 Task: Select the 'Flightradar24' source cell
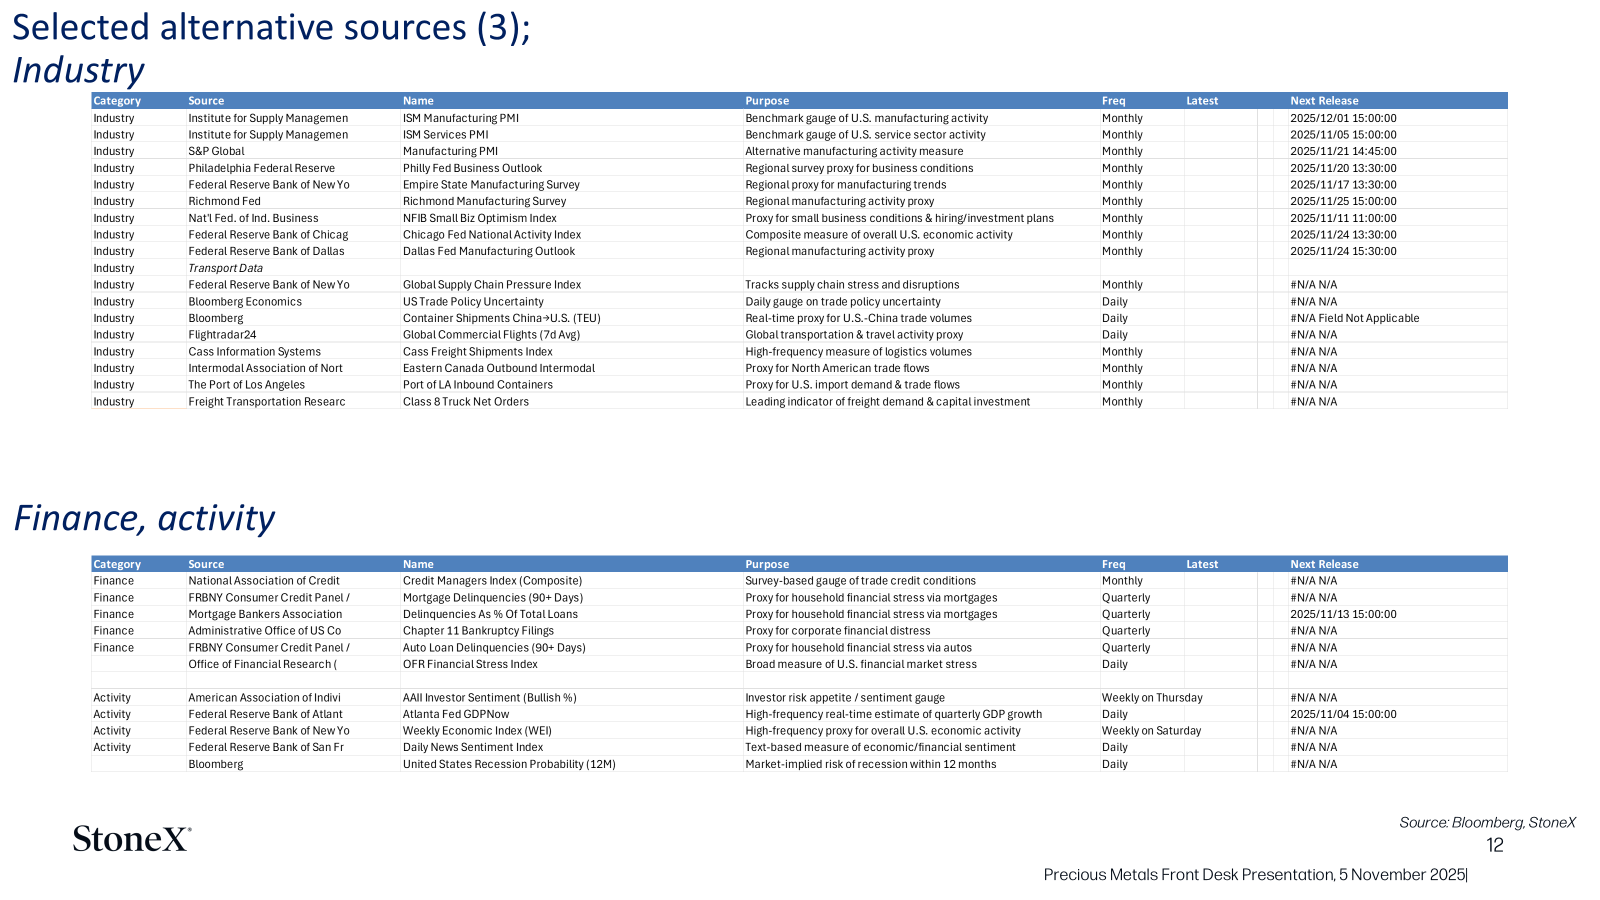coord(222,335)
